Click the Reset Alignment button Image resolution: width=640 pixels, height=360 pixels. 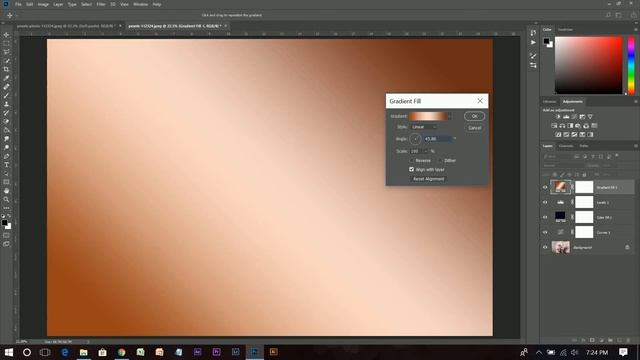pyautogui.click(x=428, y=179)
